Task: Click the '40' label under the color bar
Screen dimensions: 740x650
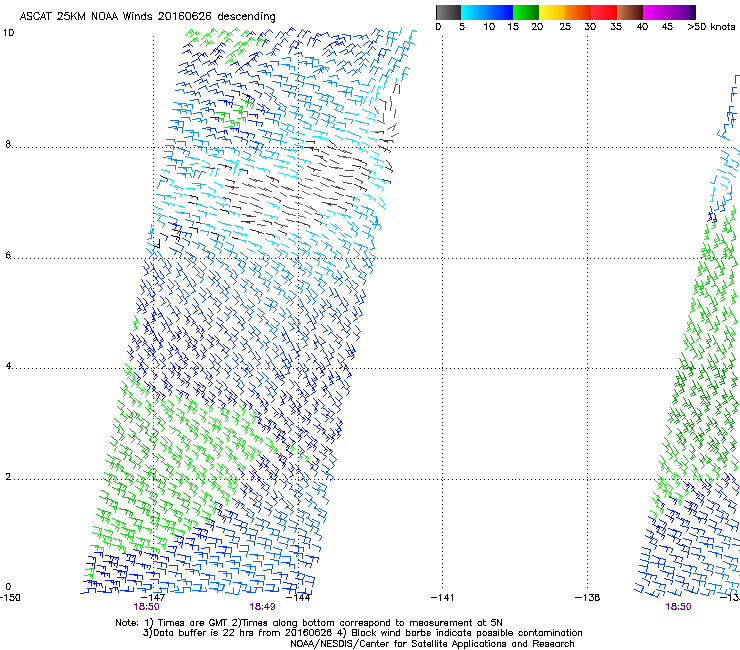Action: [x=642, y=27]
